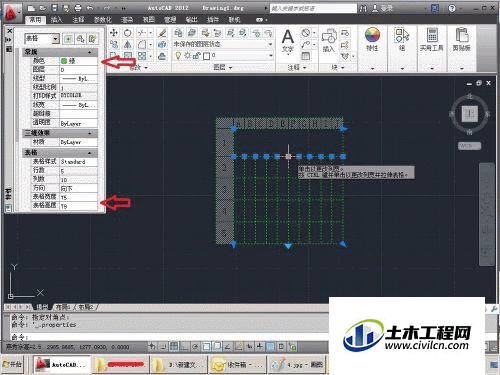Click the Windows 开始 (Start) button

[x=13, y=365]
